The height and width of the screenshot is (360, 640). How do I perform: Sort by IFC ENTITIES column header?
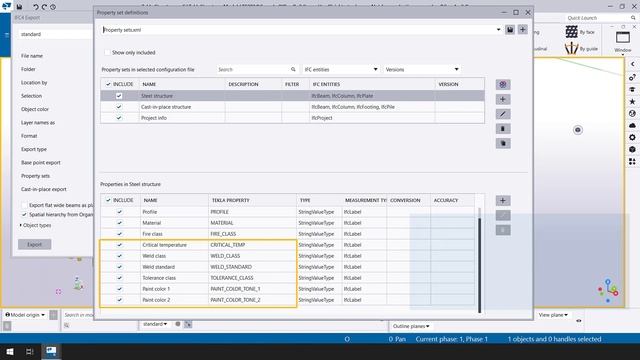tap(372, 84)
